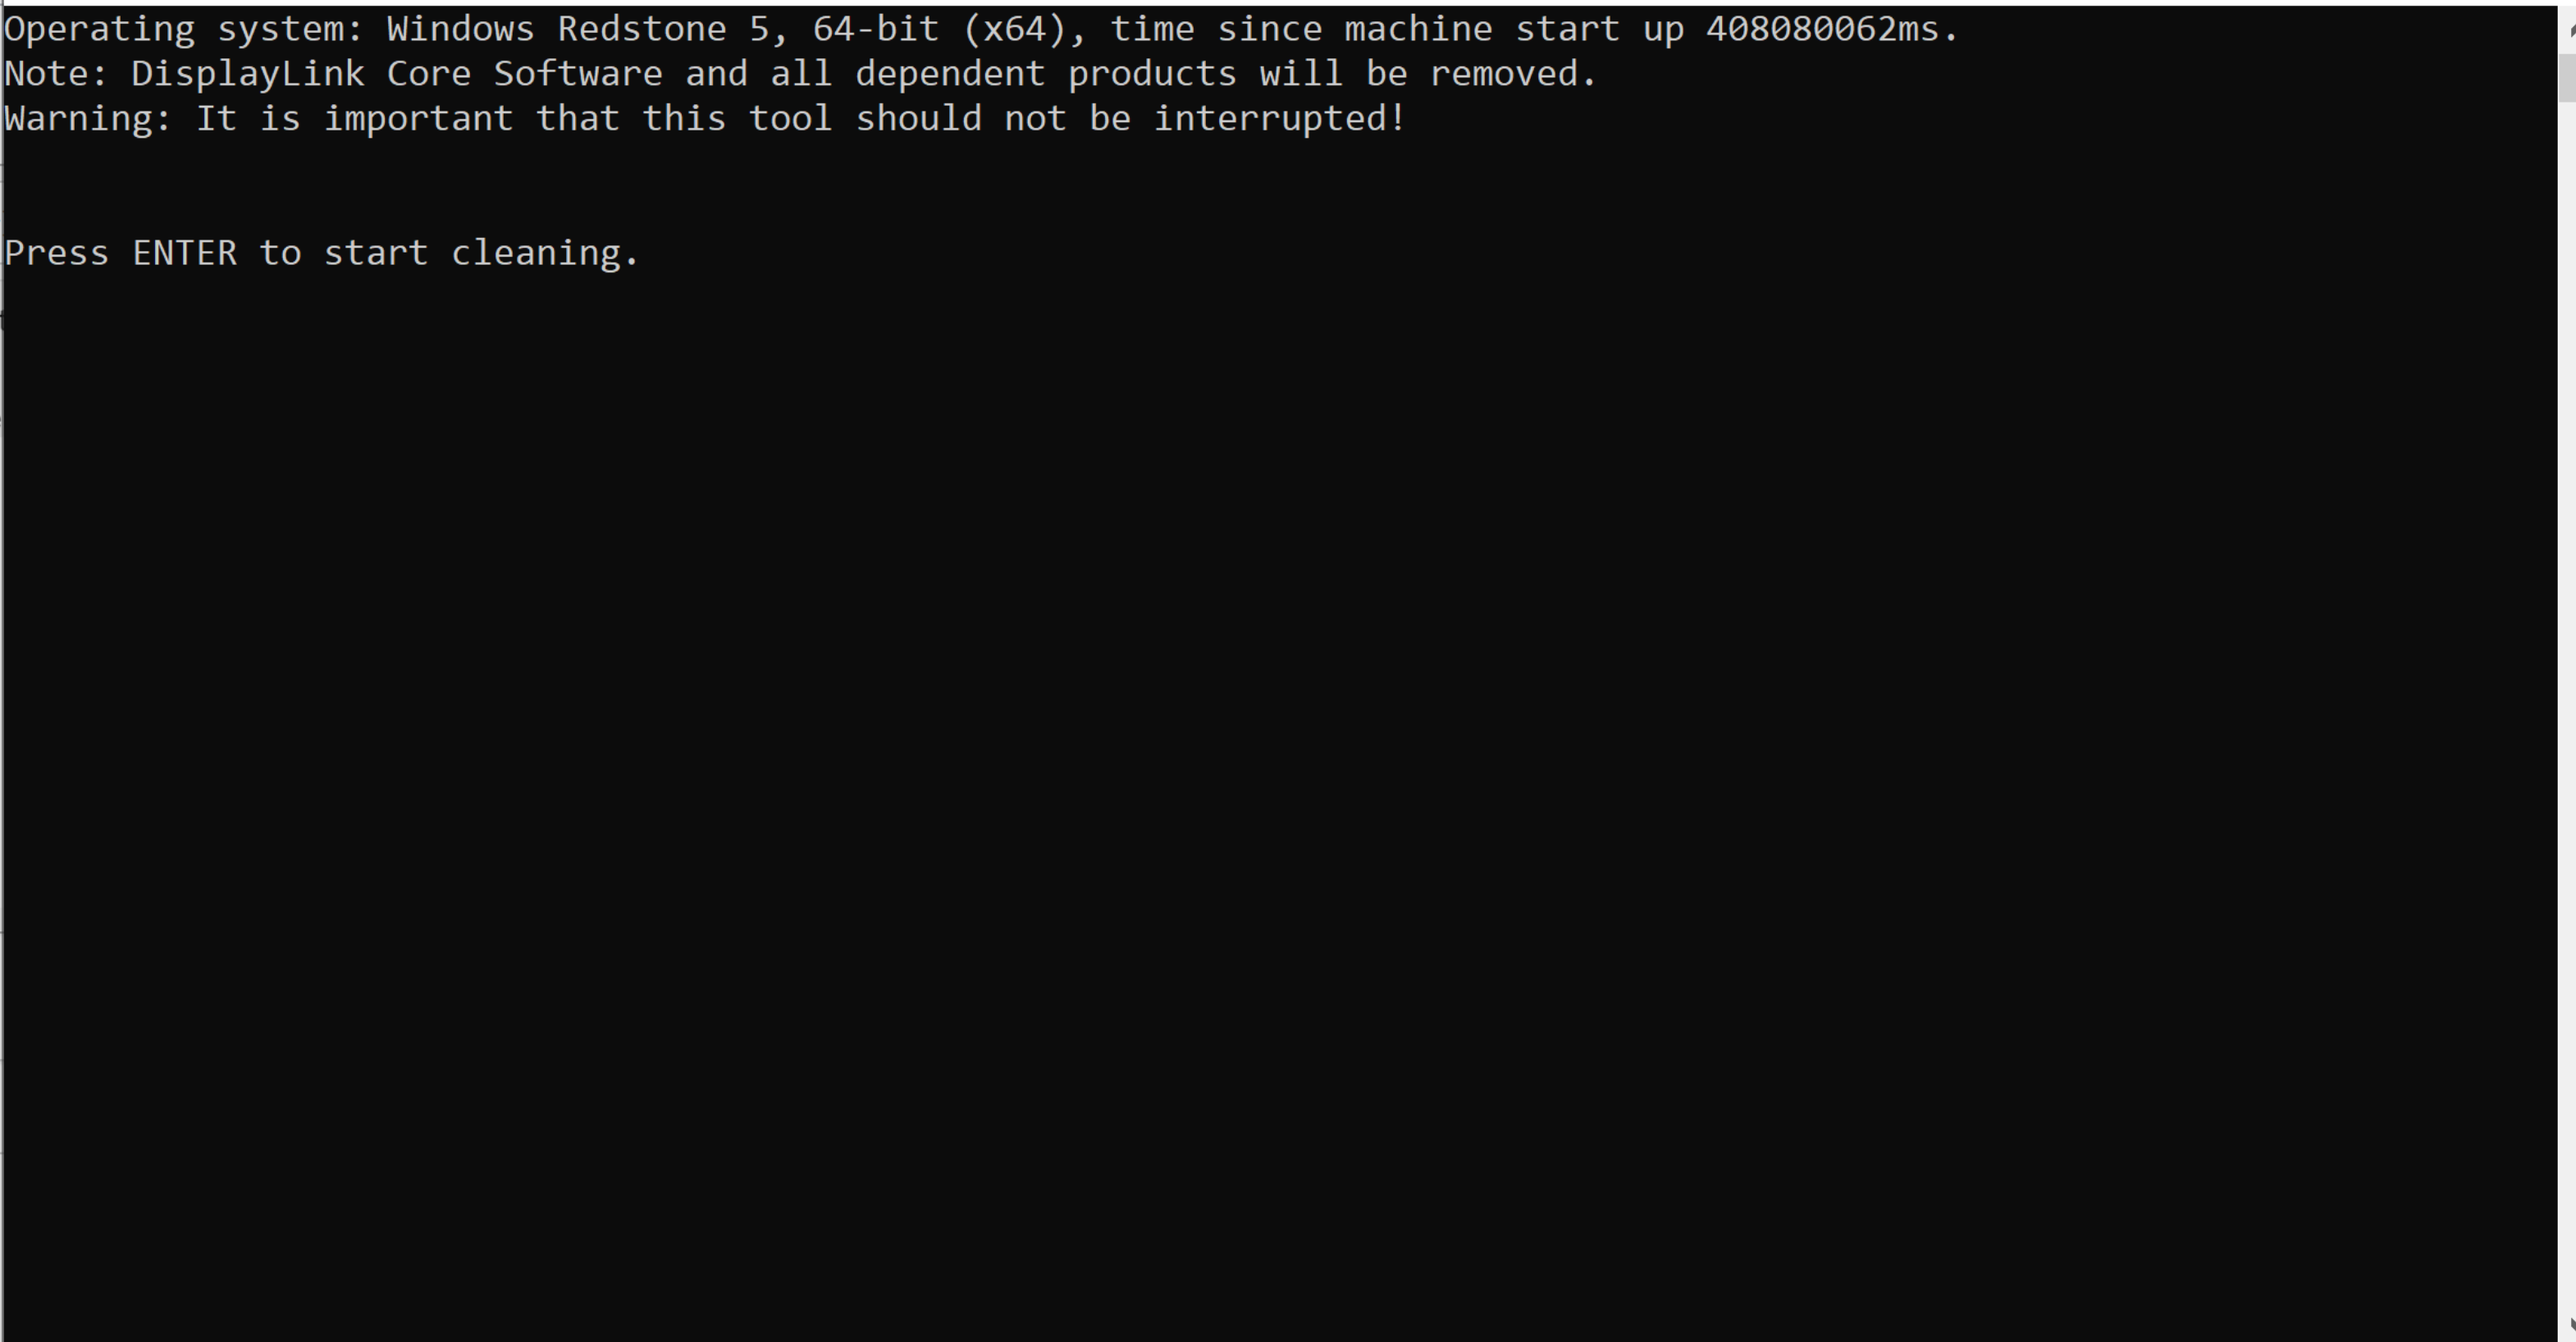Click the uptime value '408080062ms'
This screenshot has width=2576, height=1342.
click(1823, 29)
